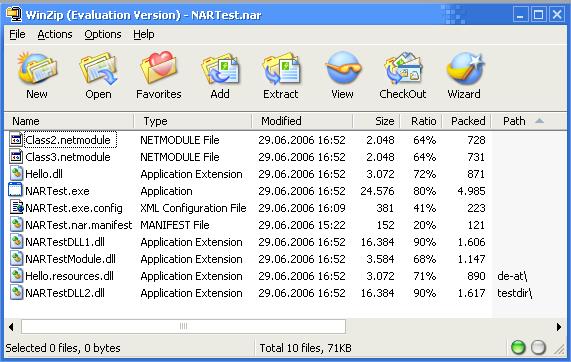The width and height of the screenshot is (571, 362).
Task: Select the file named Class2.netmodule
Action: tap(68, 140)
